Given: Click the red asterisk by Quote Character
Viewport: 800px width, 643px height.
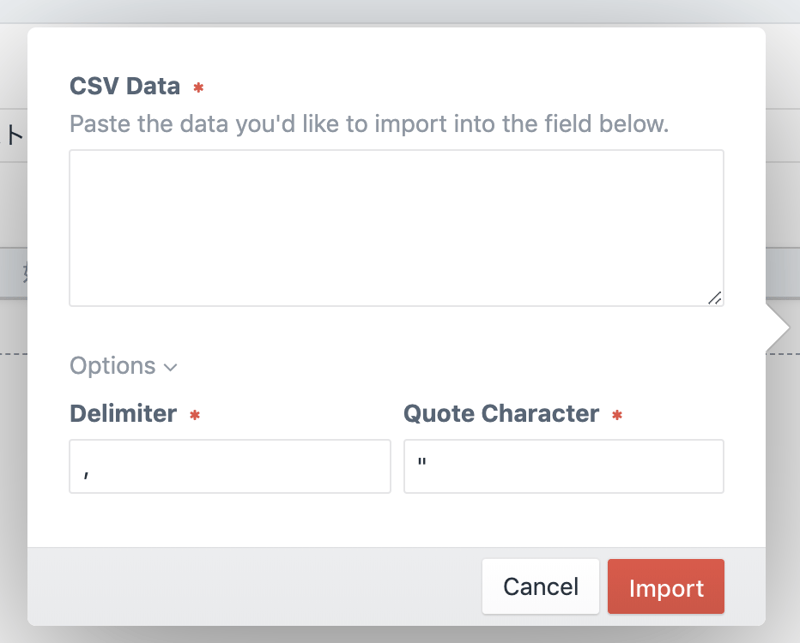Looking at the screenshot, I should tap(617, 415).
